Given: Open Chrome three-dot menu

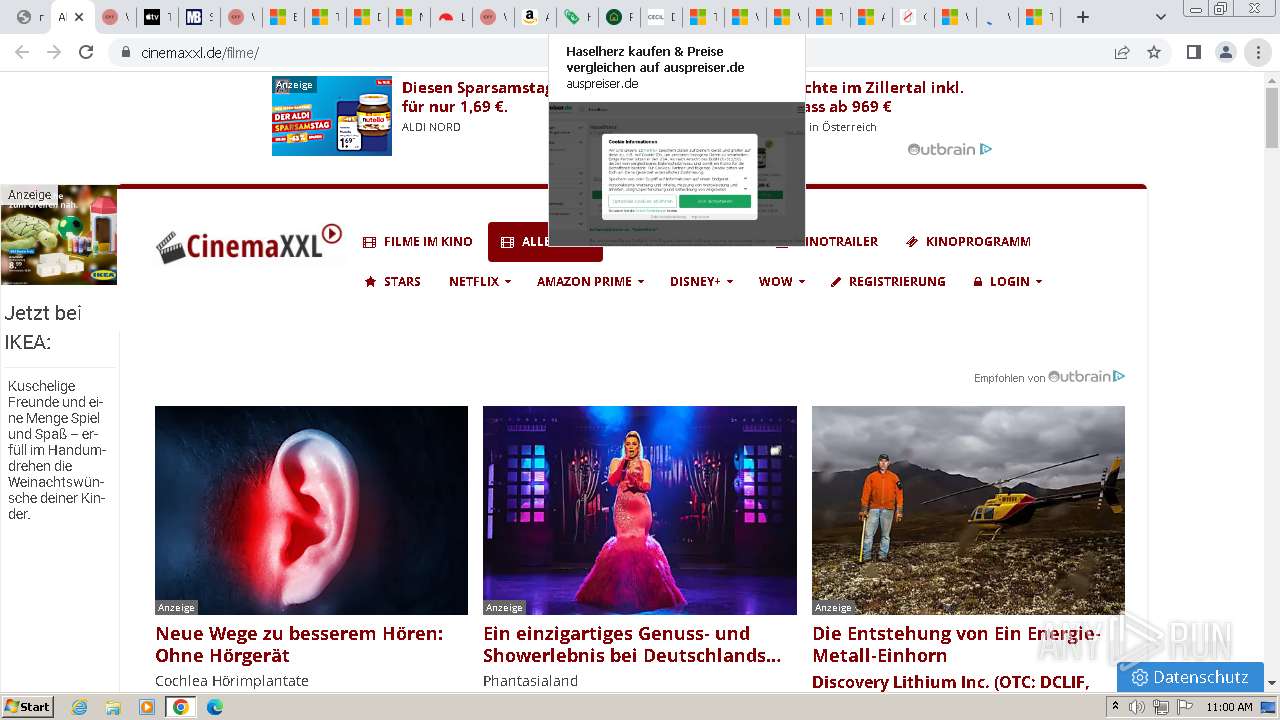Looking at the screenshot, I should [x=1258, y=52].
